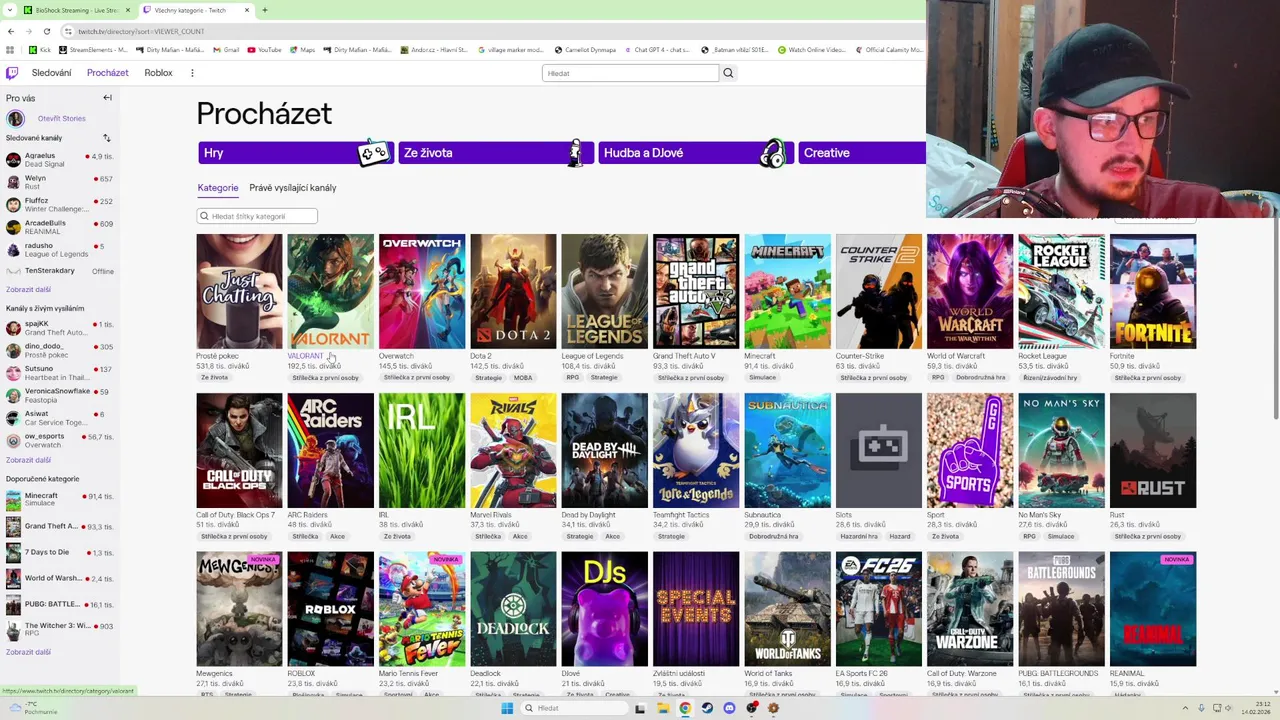The height and width of the screenshot is (720, 1280).
Task: Click the Chrome taskbar icon
Action: click(x=685, y=708)
